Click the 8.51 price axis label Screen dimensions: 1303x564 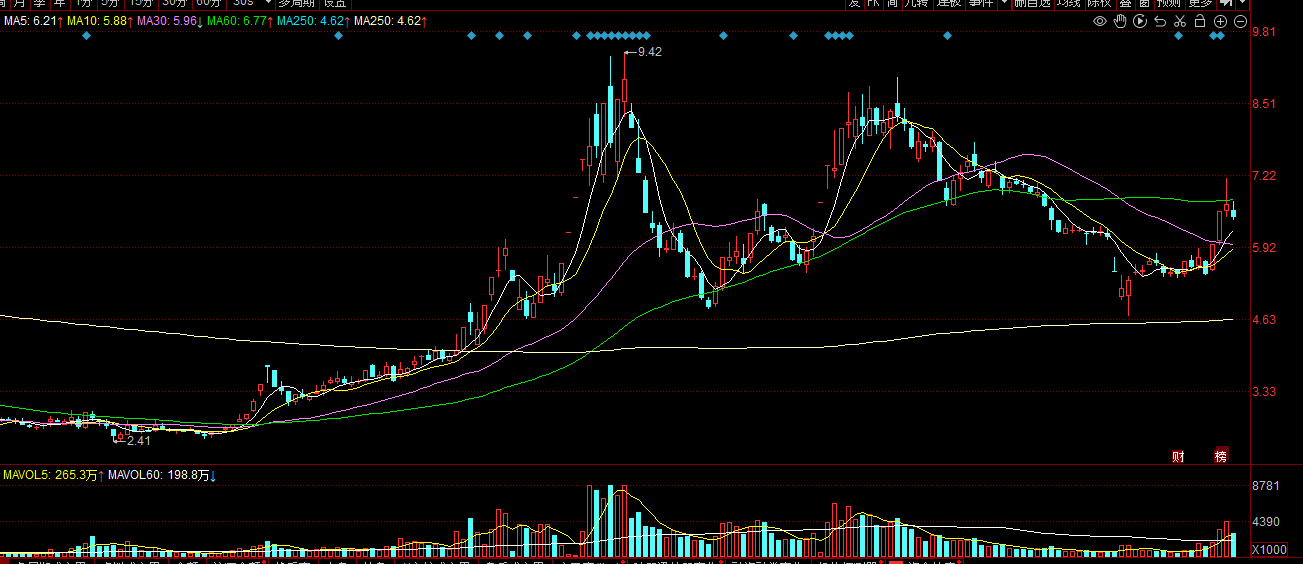(1264, 103)
